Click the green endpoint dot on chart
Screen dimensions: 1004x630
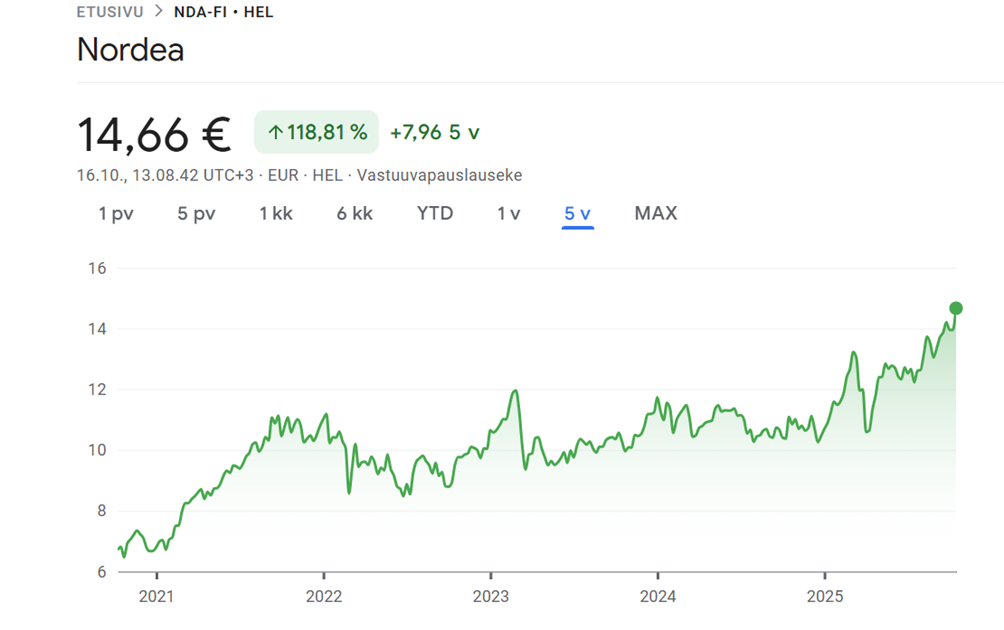point(956,308)
